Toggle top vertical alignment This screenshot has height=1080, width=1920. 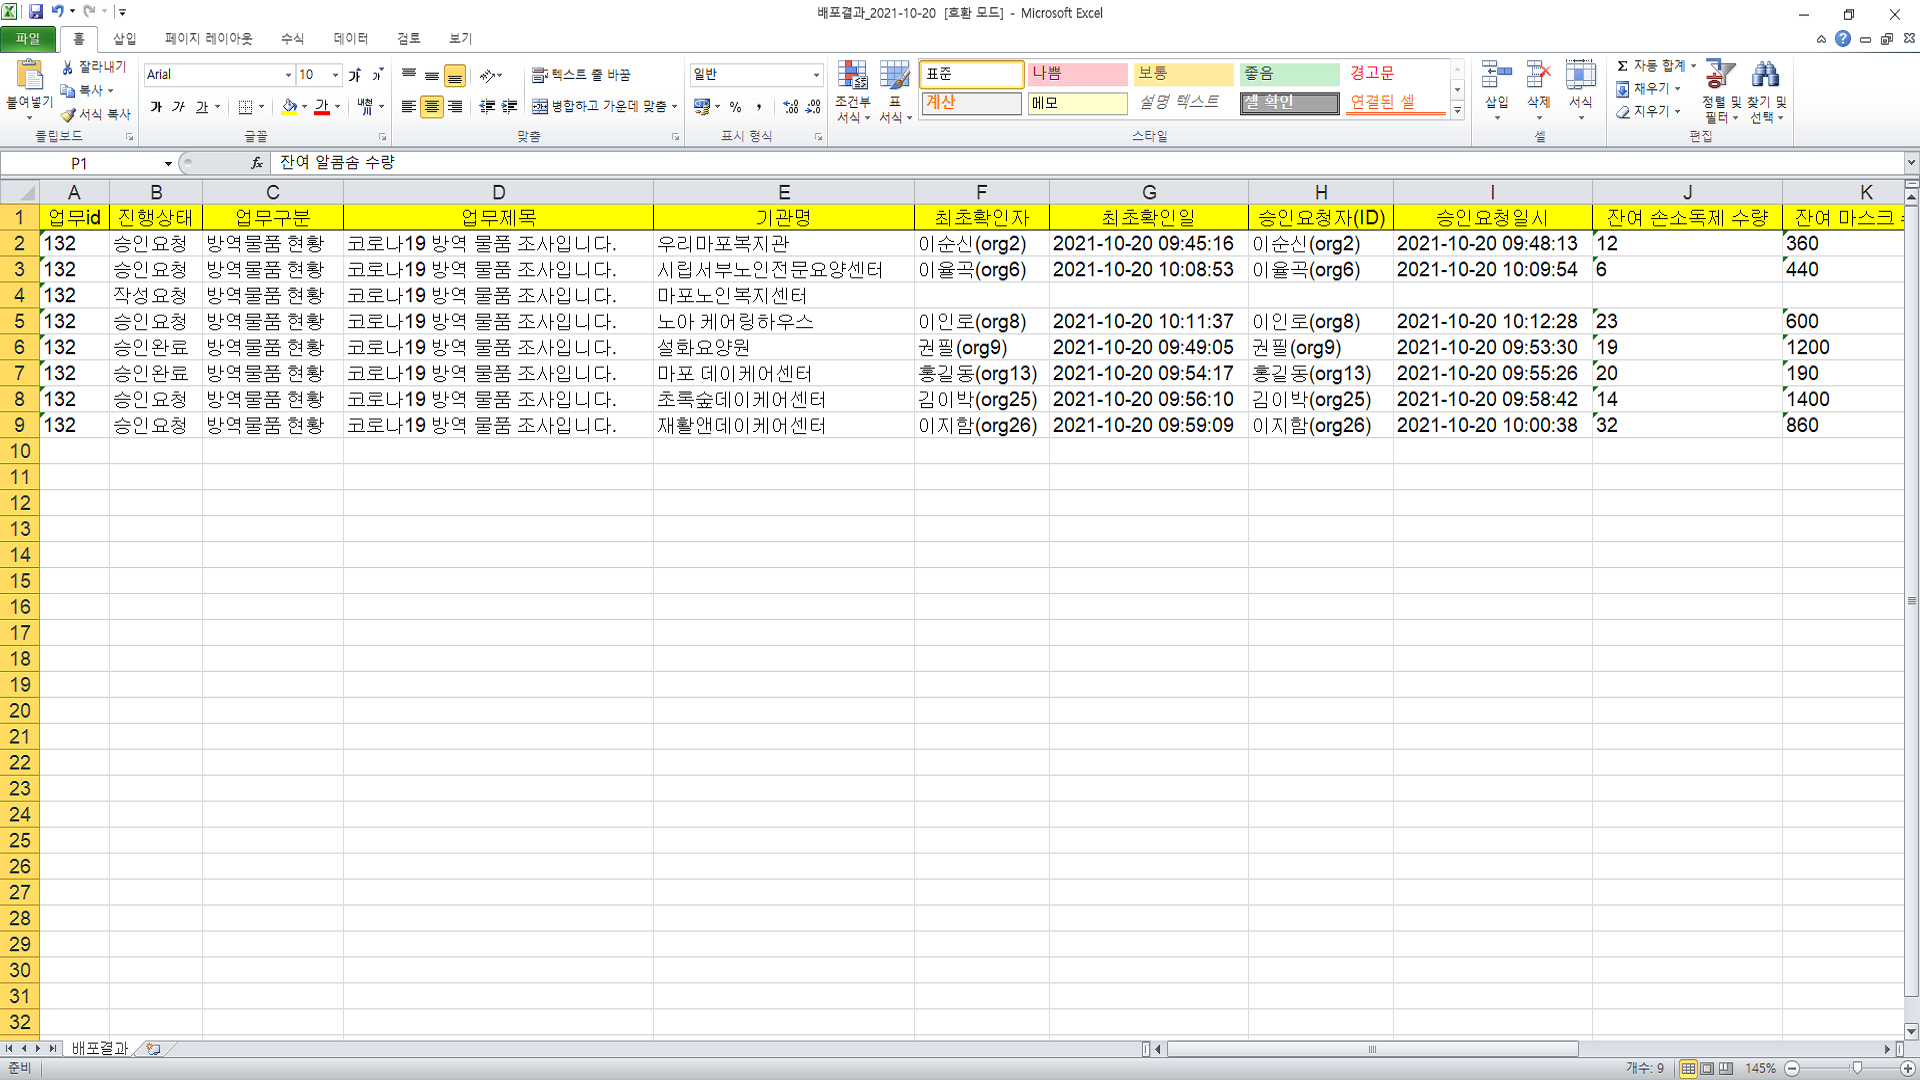tap(409, 75)
